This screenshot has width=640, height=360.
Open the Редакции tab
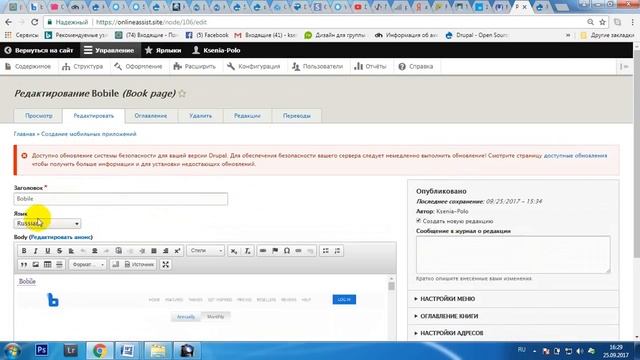coord(247,116)
